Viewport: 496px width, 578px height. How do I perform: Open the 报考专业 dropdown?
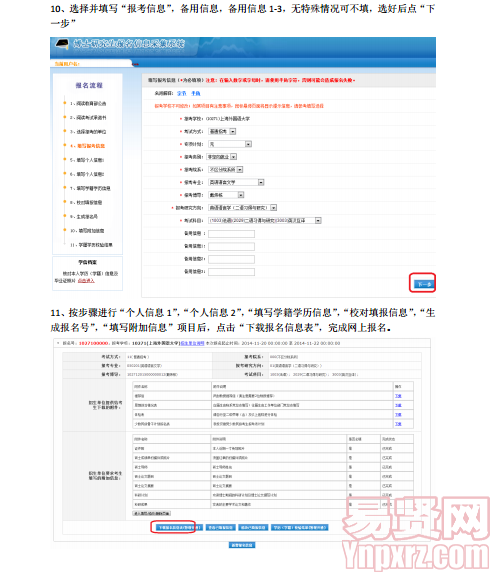pos(236,182)
